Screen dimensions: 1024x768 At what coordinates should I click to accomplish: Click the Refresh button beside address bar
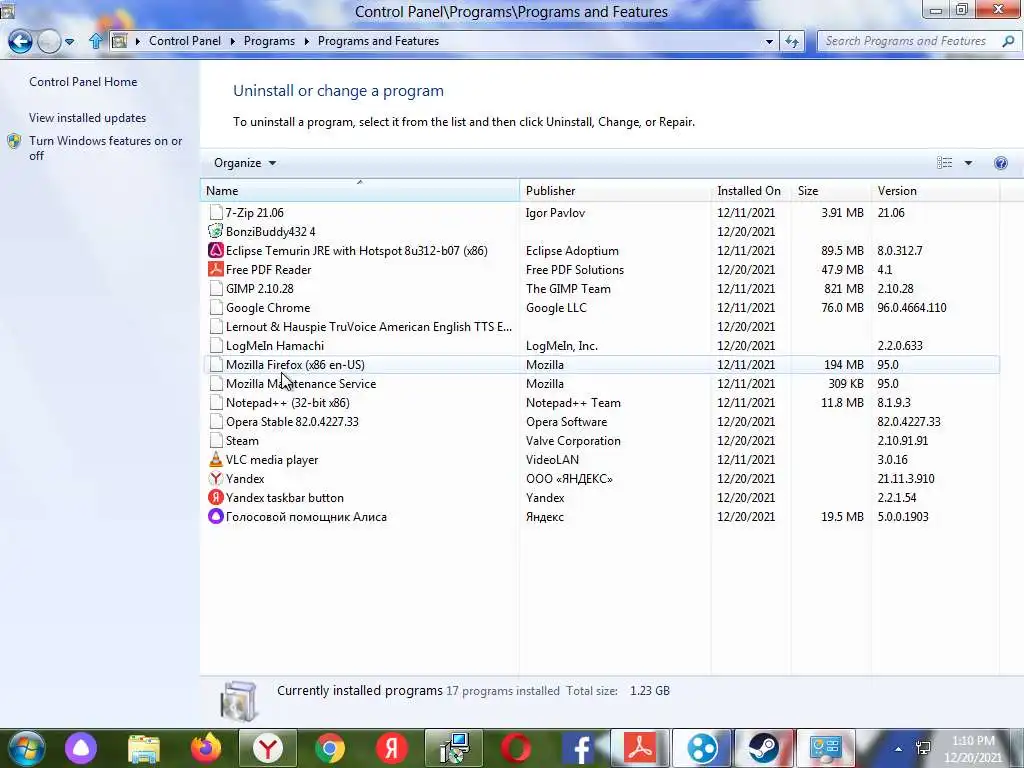click(x=792, y=41)
